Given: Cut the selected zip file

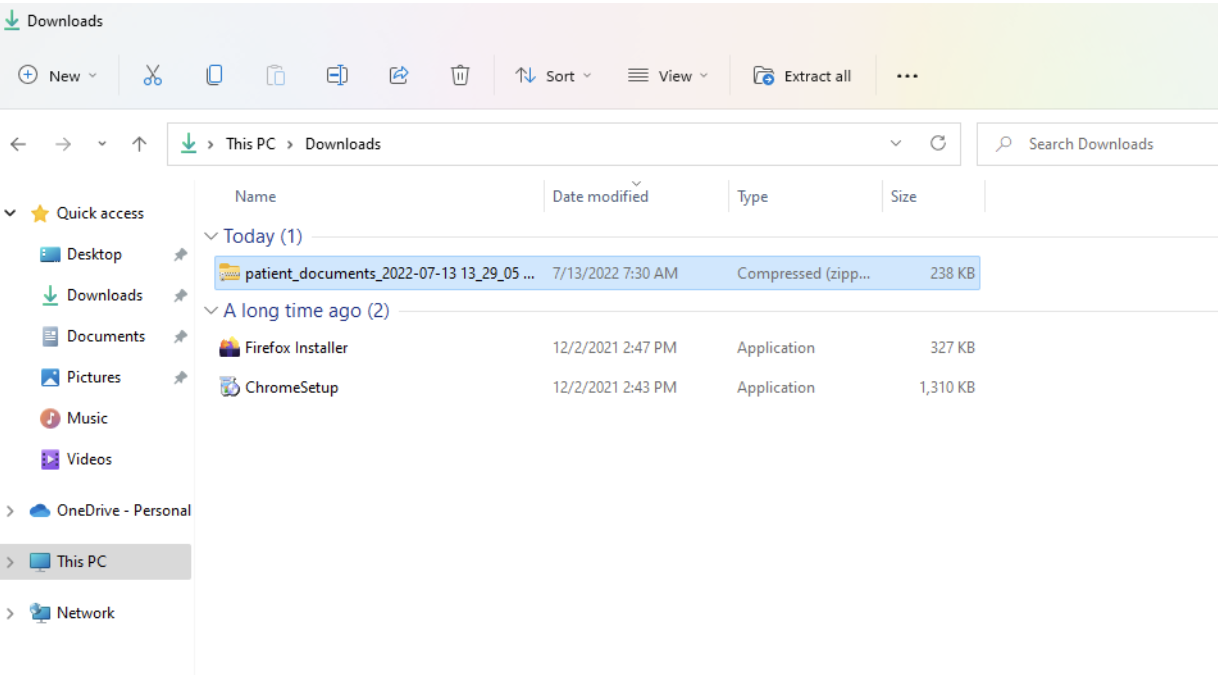Looking at the screenshot, I should pyautogui.click(x=152, y=75).
